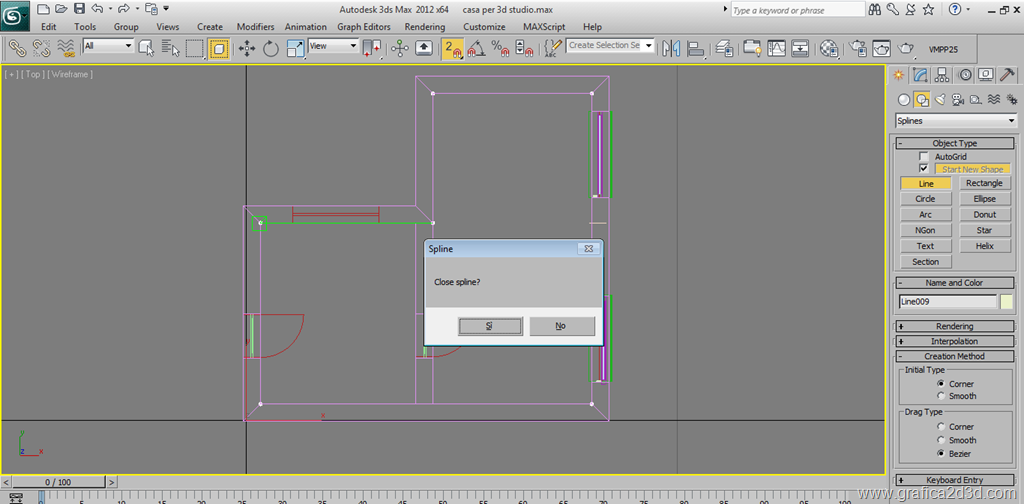Click the Select and Rotate tool
The width and height of the screenshot is (1024, 504).
click(271, 47)
